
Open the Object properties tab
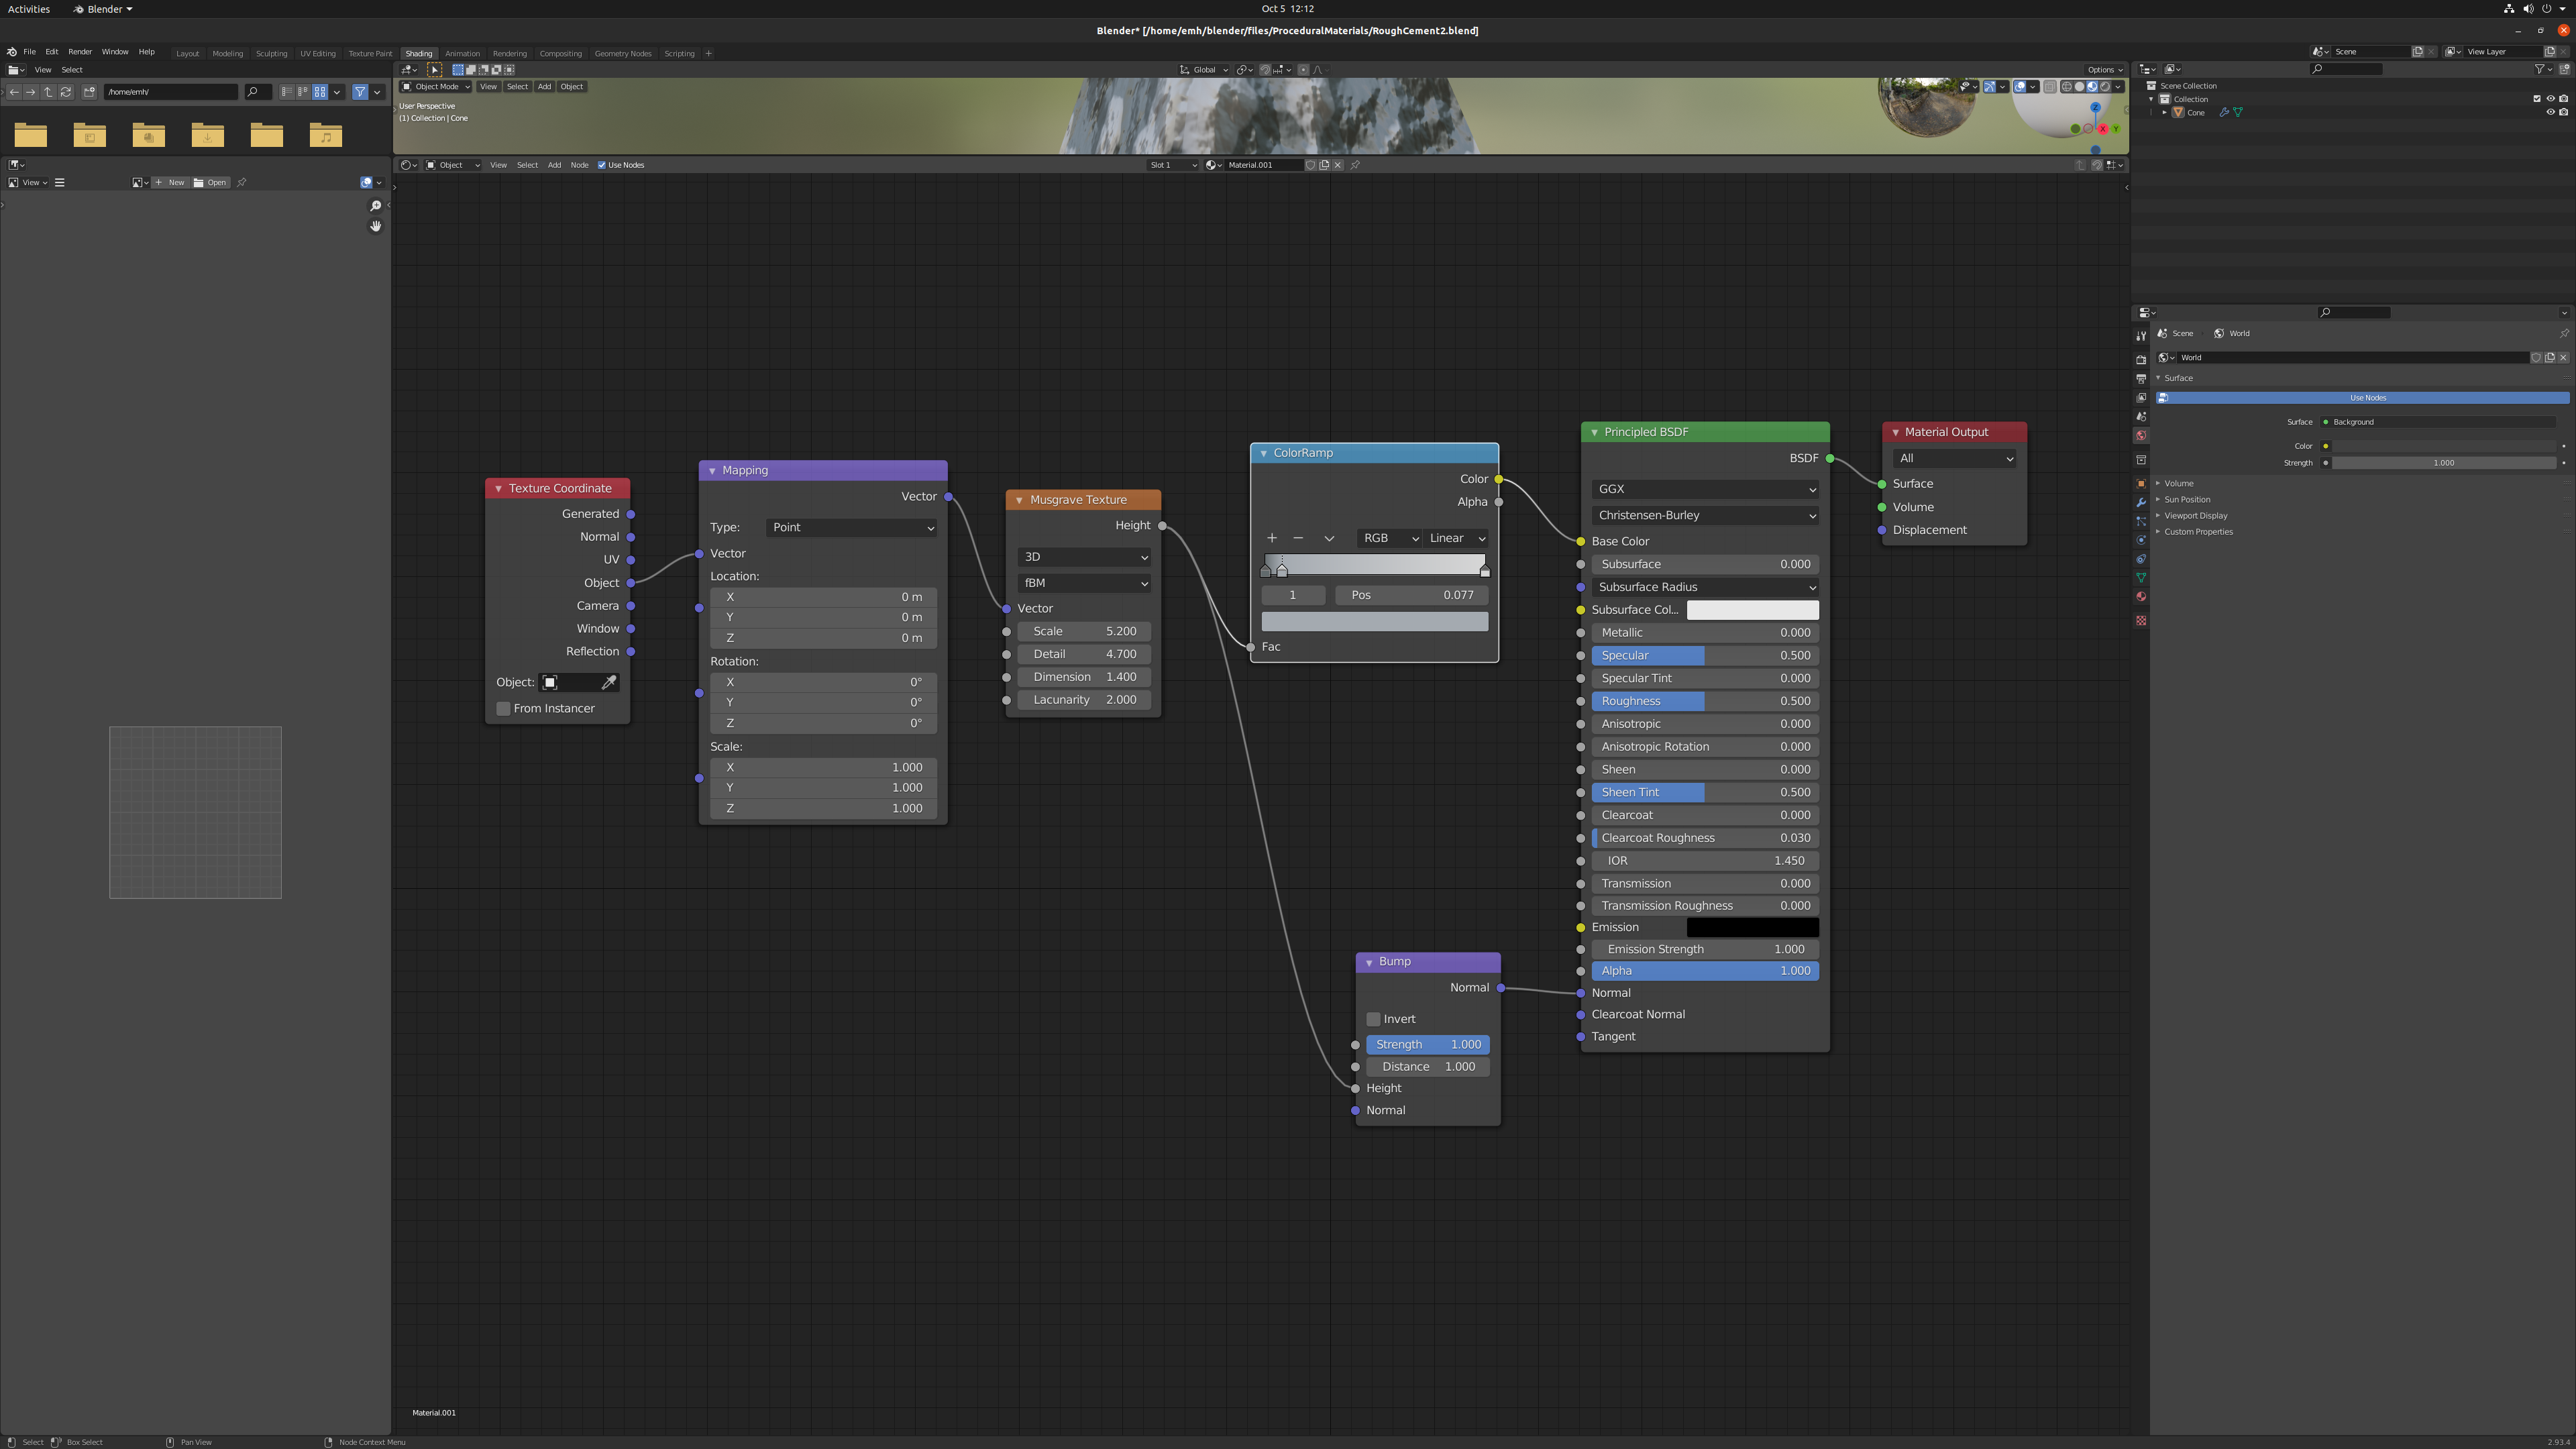coord(2141,484)
